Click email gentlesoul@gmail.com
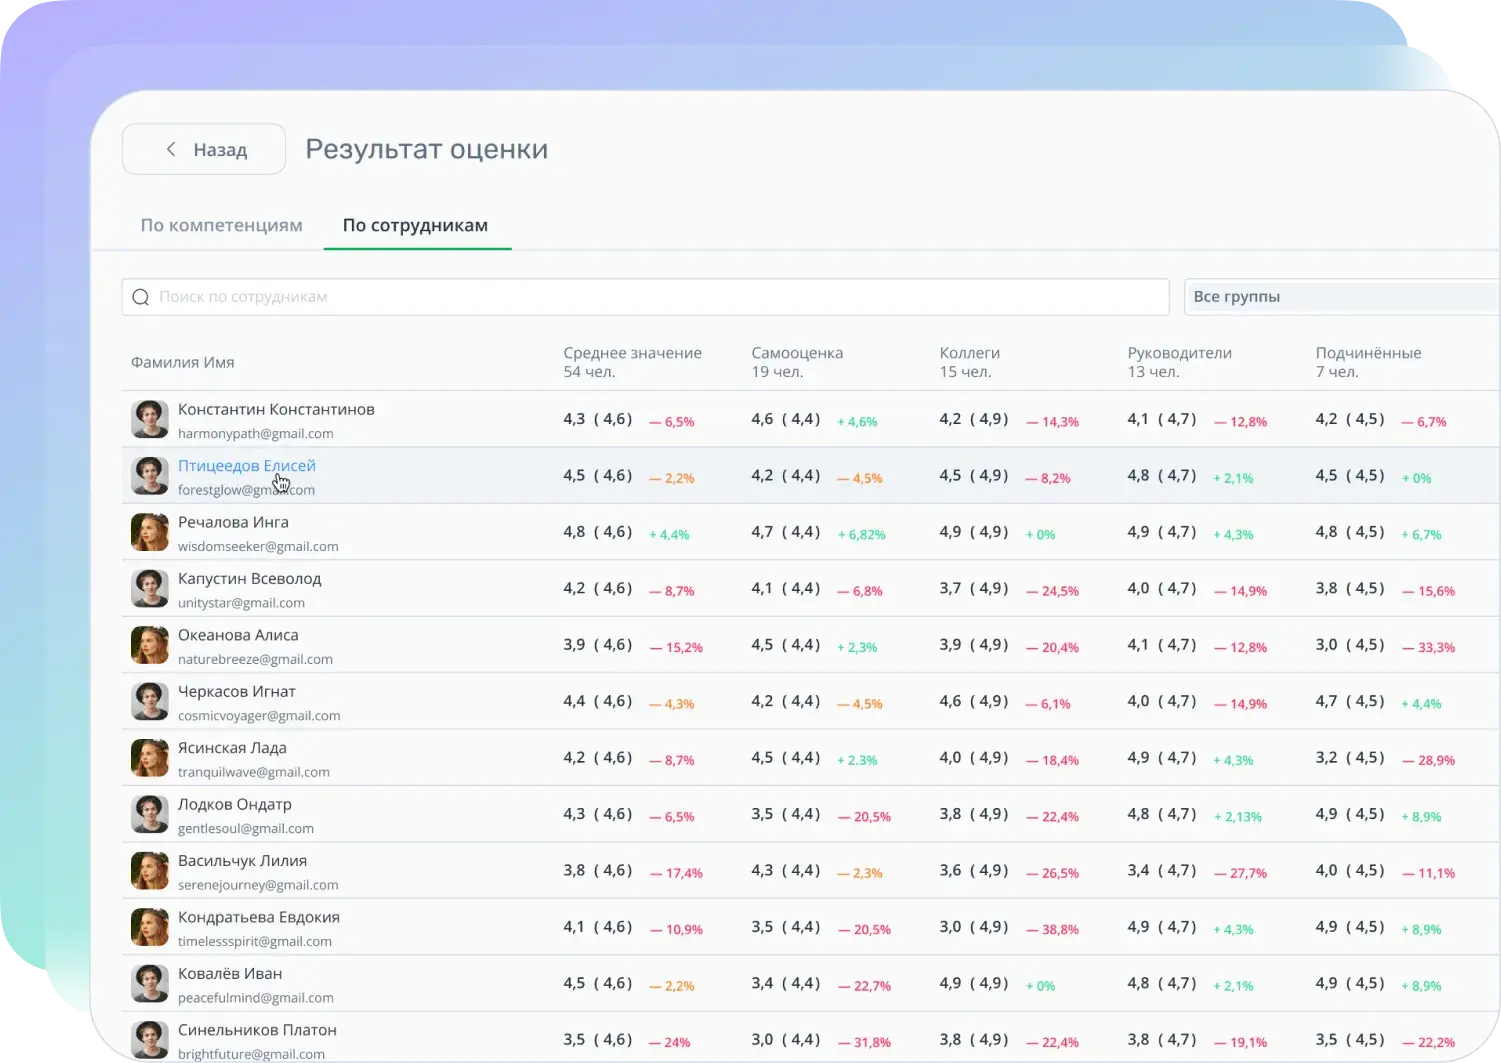The width and height of the screenshot is (1501, 1063). point(246,829)
